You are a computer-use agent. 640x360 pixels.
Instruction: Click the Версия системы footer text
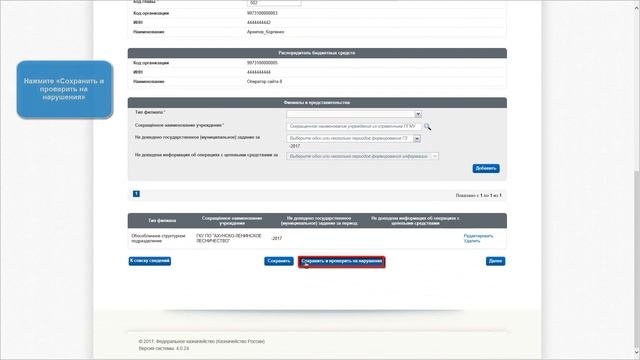[x=164, y=349]
